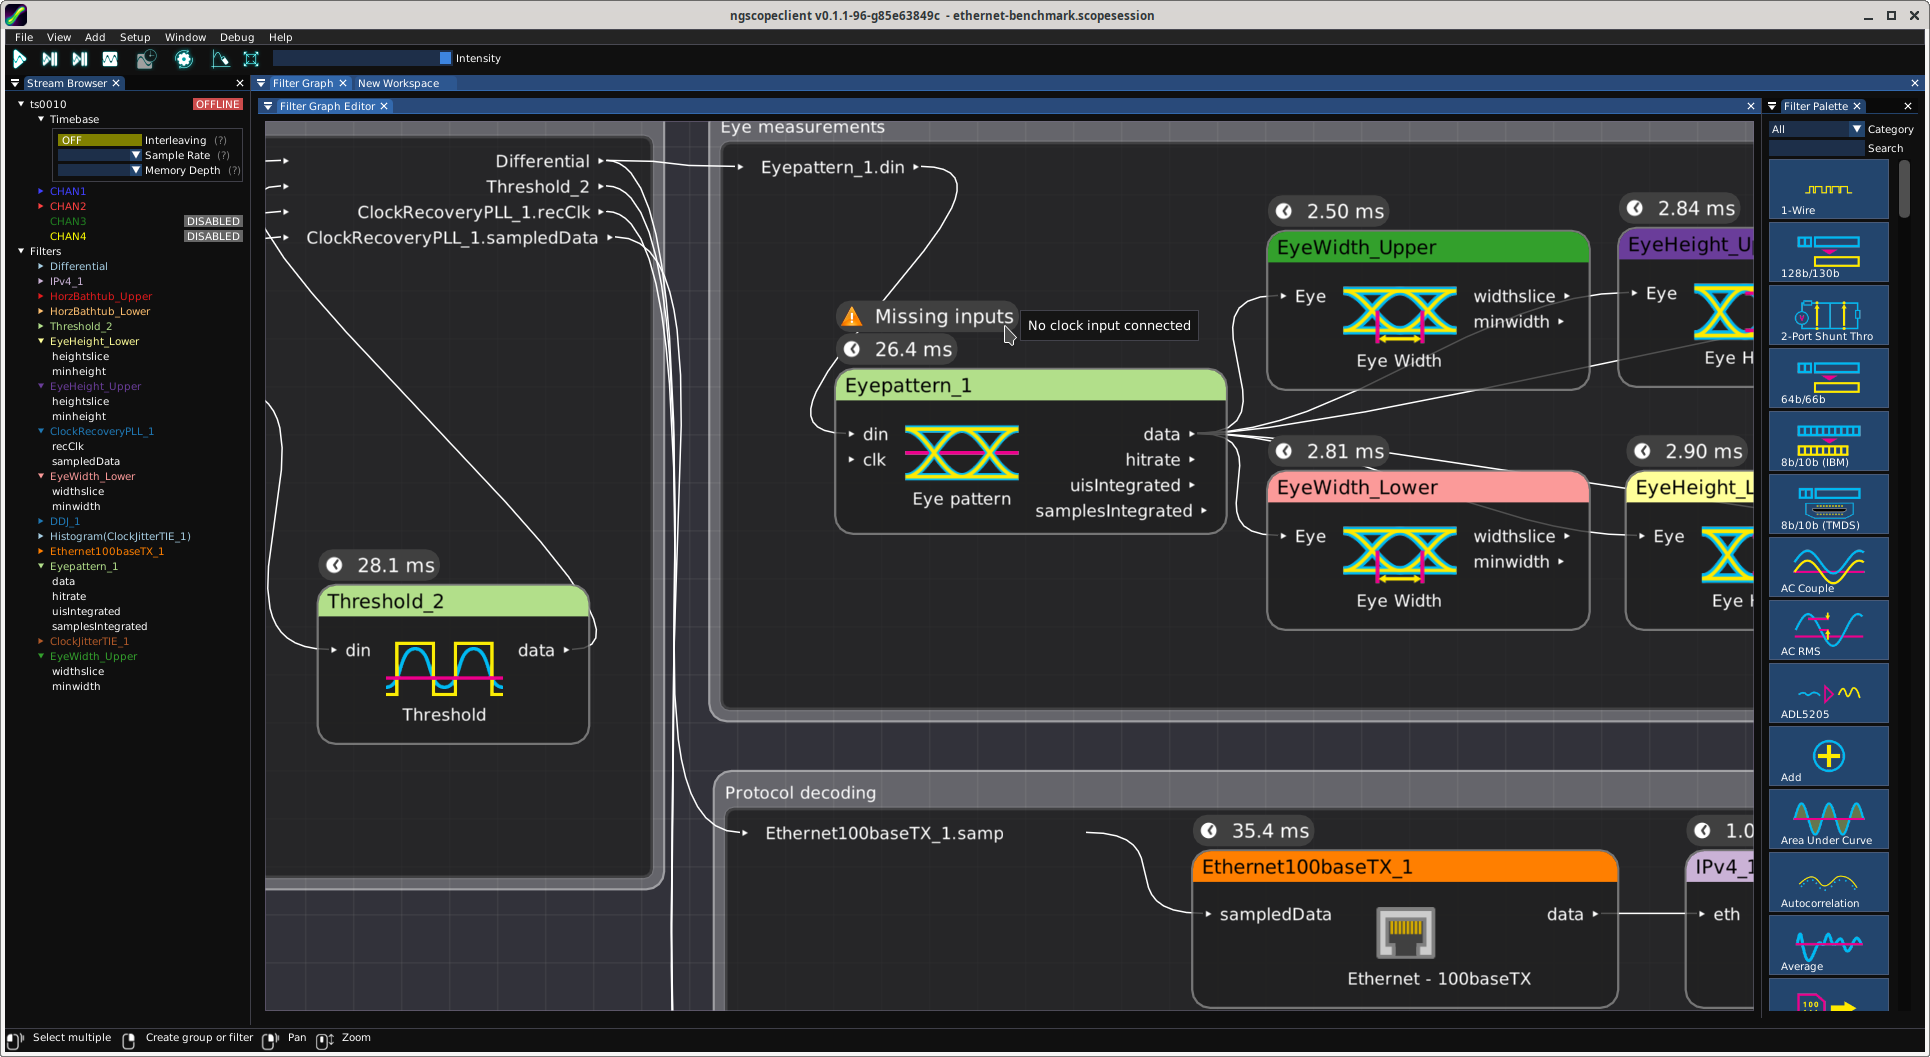Viewport: 1930px width, 1057px height.
Task: Toggle CHAN4 DISABLED badge
Action: [x=213, y=236]
